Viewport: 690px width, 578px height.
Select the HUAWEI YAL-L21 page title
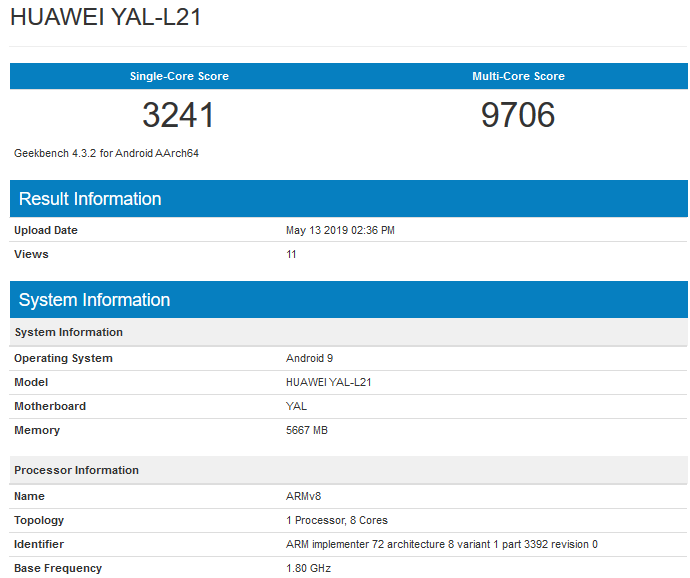coord(106,17)
